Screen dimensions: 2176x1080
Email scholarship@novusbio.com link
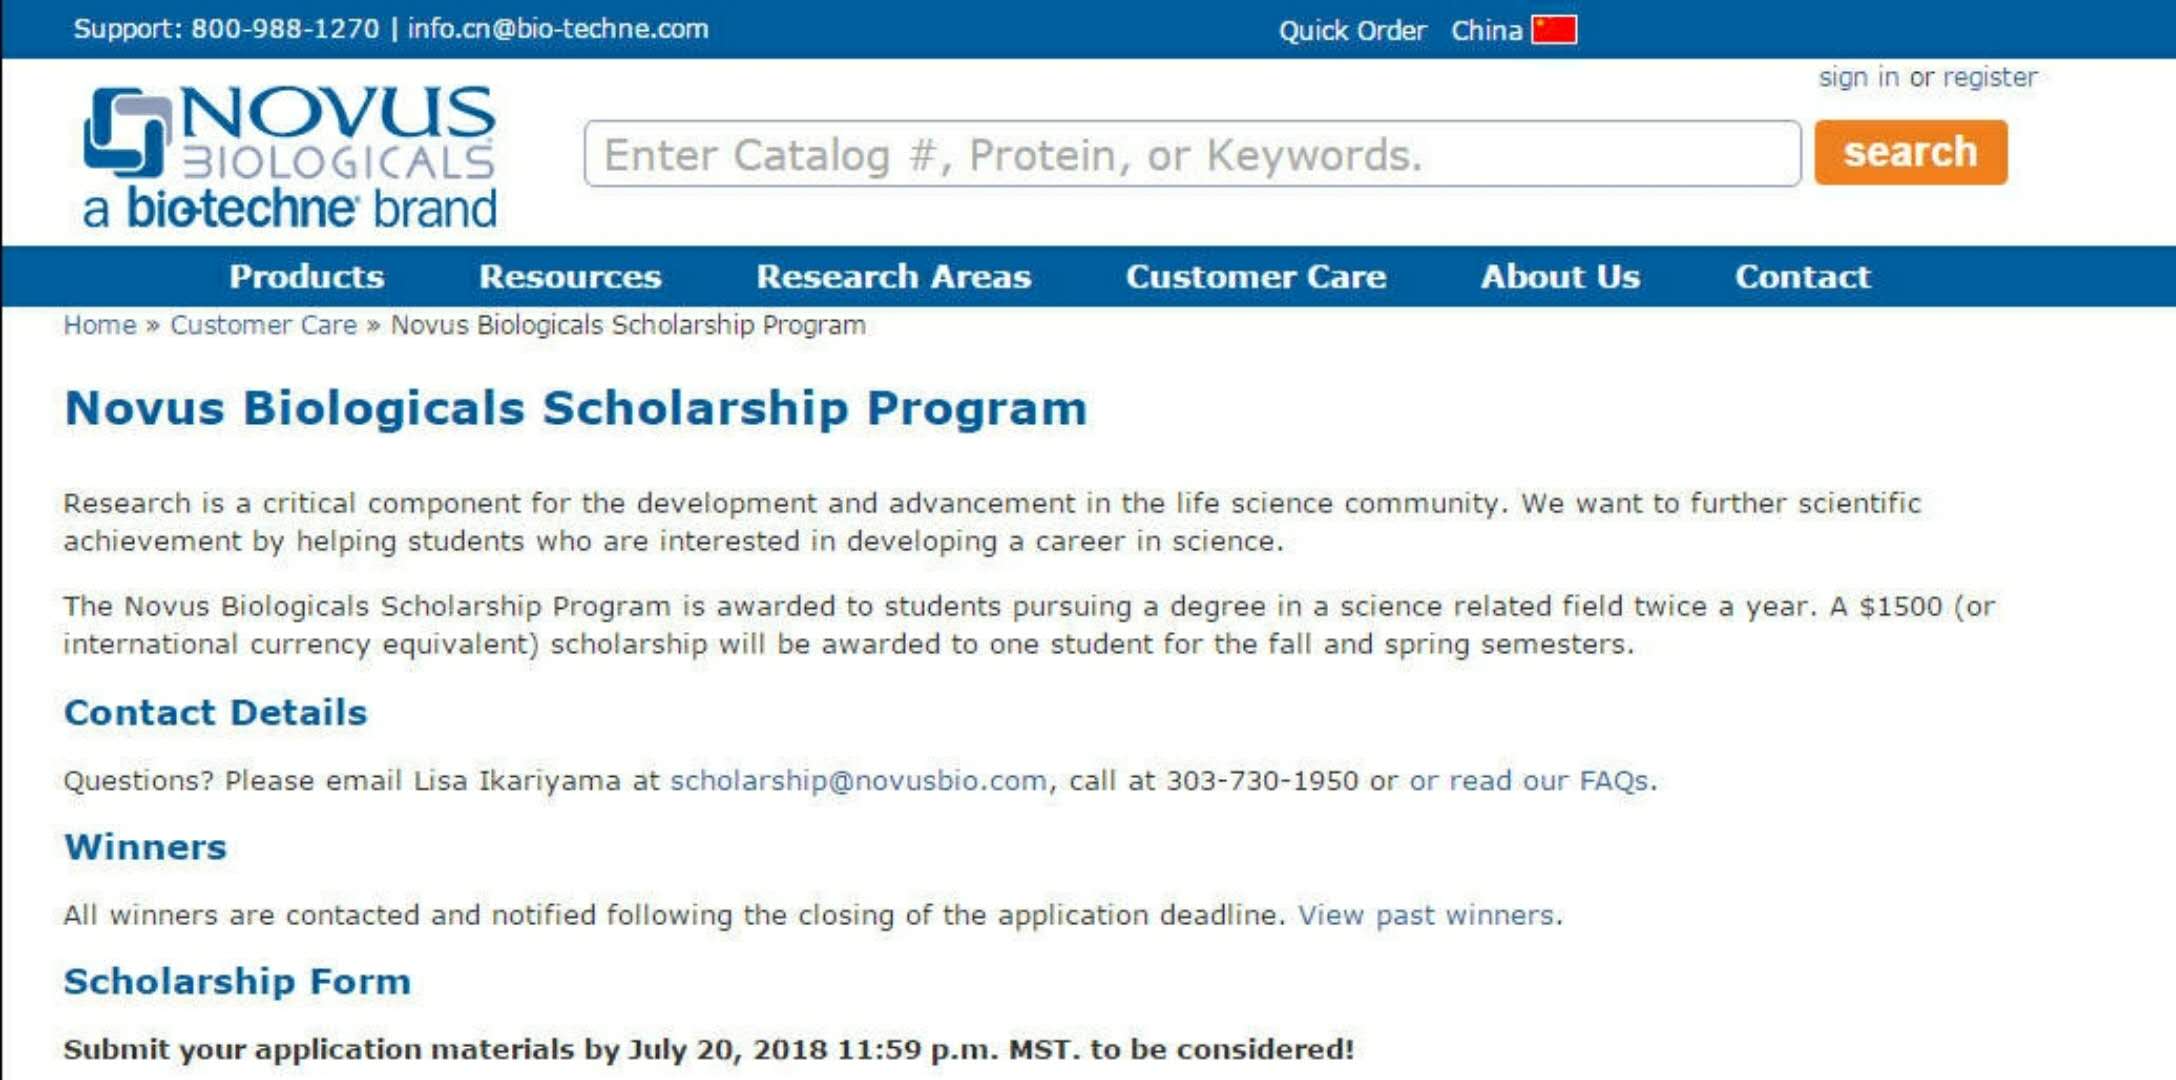tap(858, 780)
